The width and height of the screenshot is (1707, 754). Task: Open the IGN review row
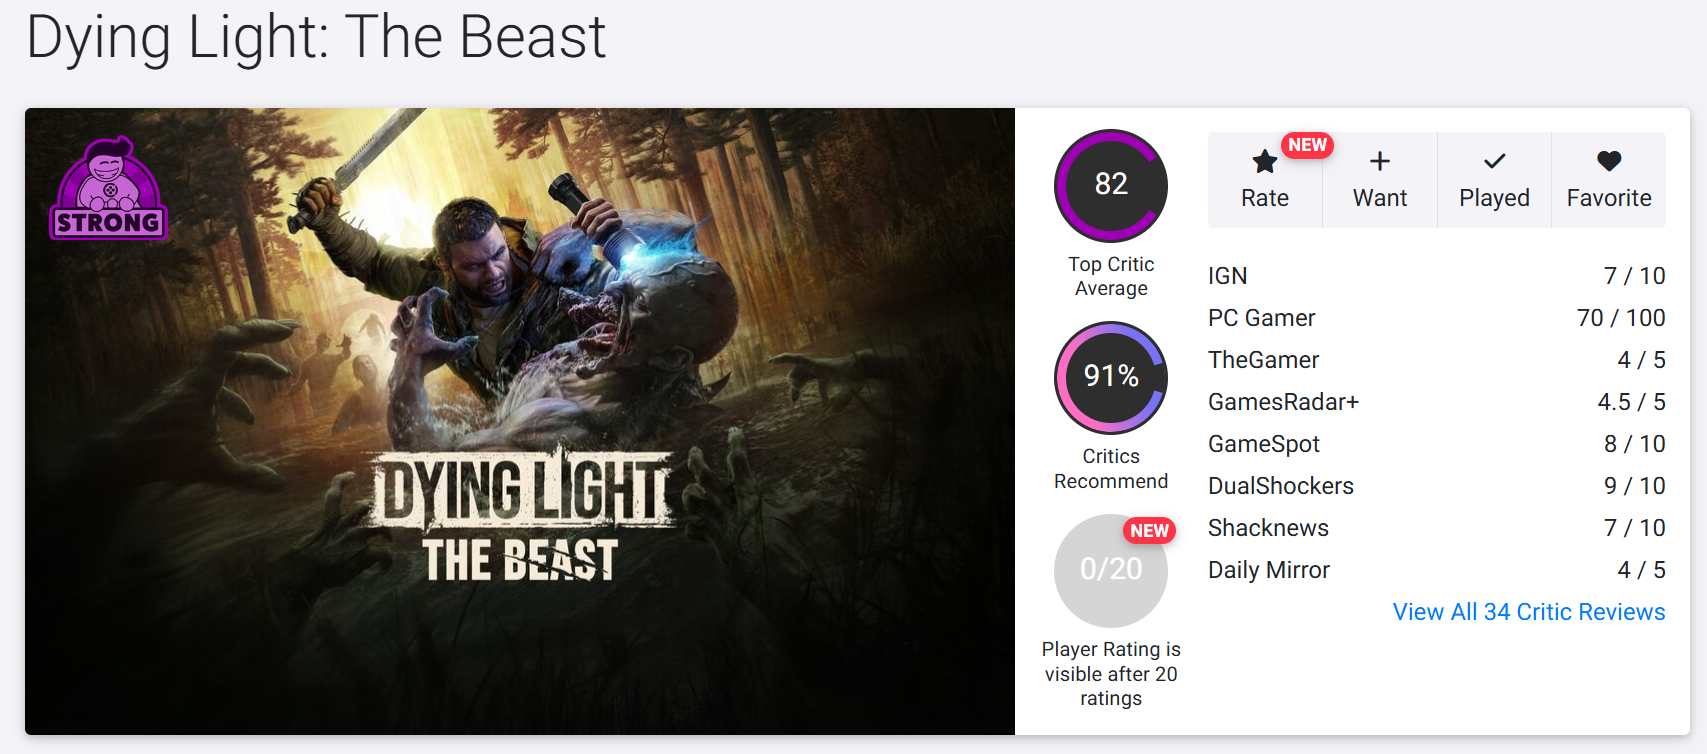1437,276
